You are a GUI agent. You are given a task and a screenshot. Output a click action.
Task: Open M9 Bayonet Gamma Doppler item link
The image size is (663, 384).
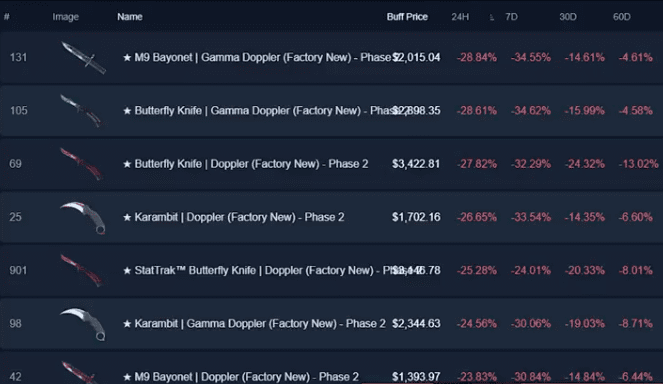258,58
